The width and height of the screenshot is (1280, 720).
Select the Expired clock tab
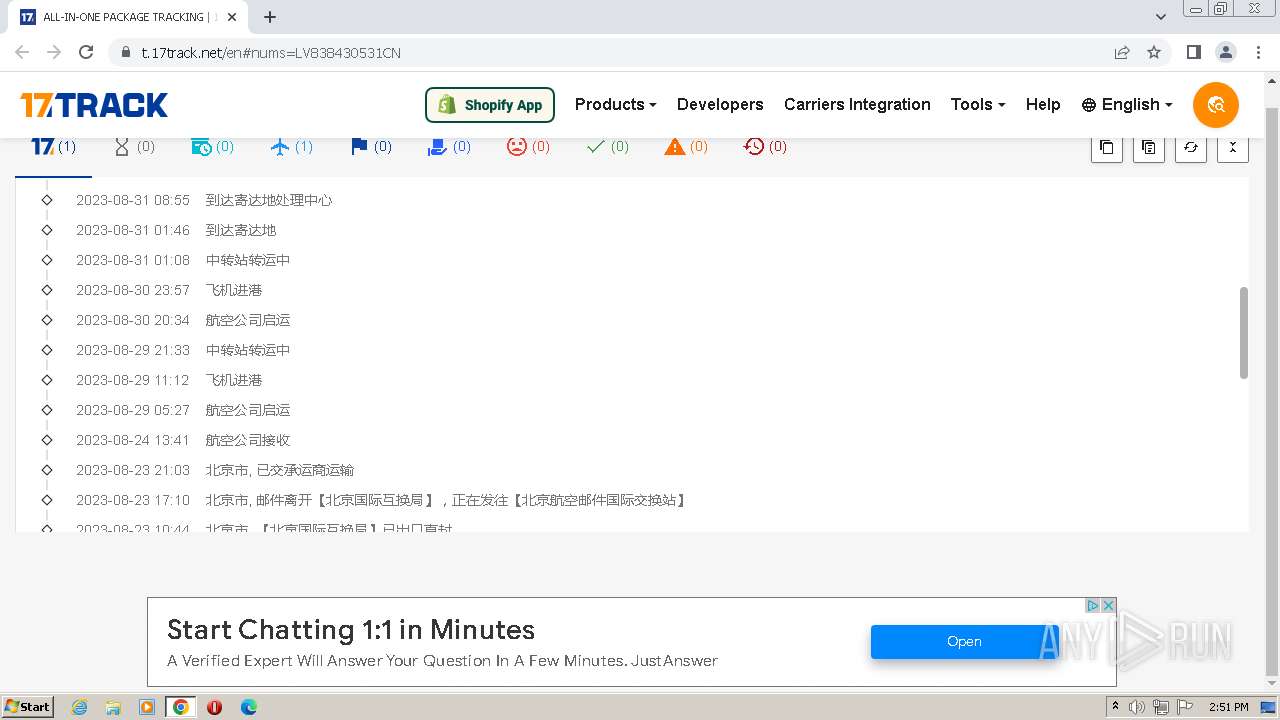[x=765, y=147]
